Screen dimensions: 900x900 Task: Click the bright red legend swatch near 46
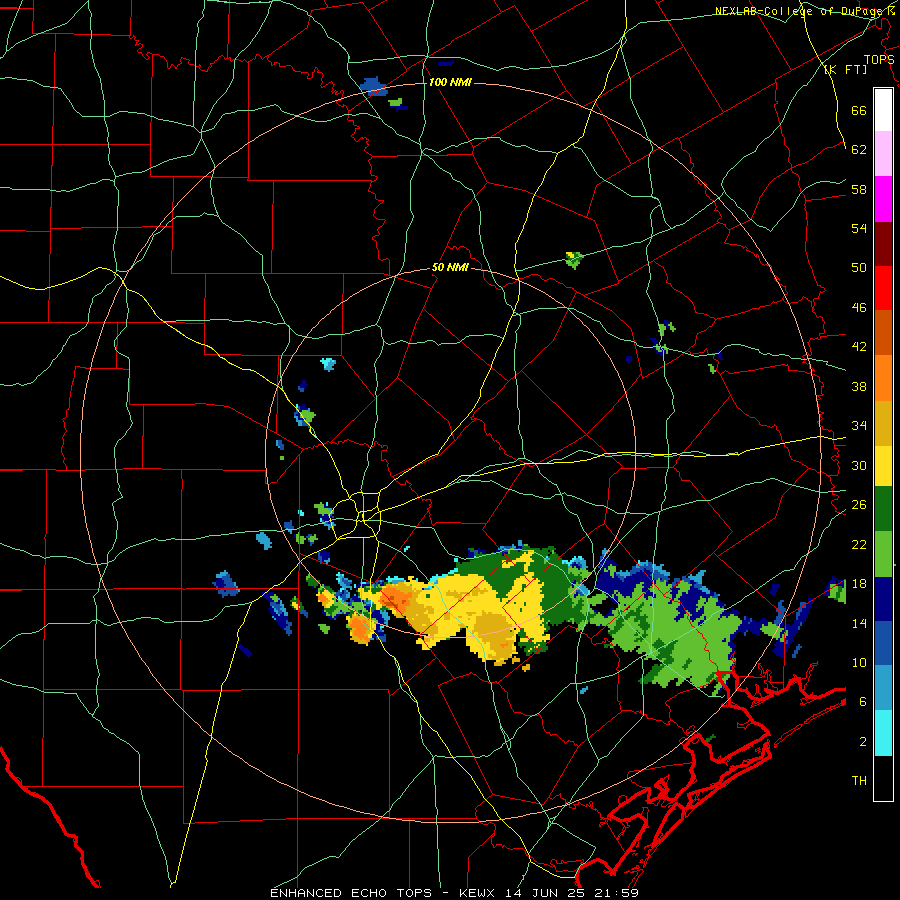pyautogui.click(x=883, y=288)
